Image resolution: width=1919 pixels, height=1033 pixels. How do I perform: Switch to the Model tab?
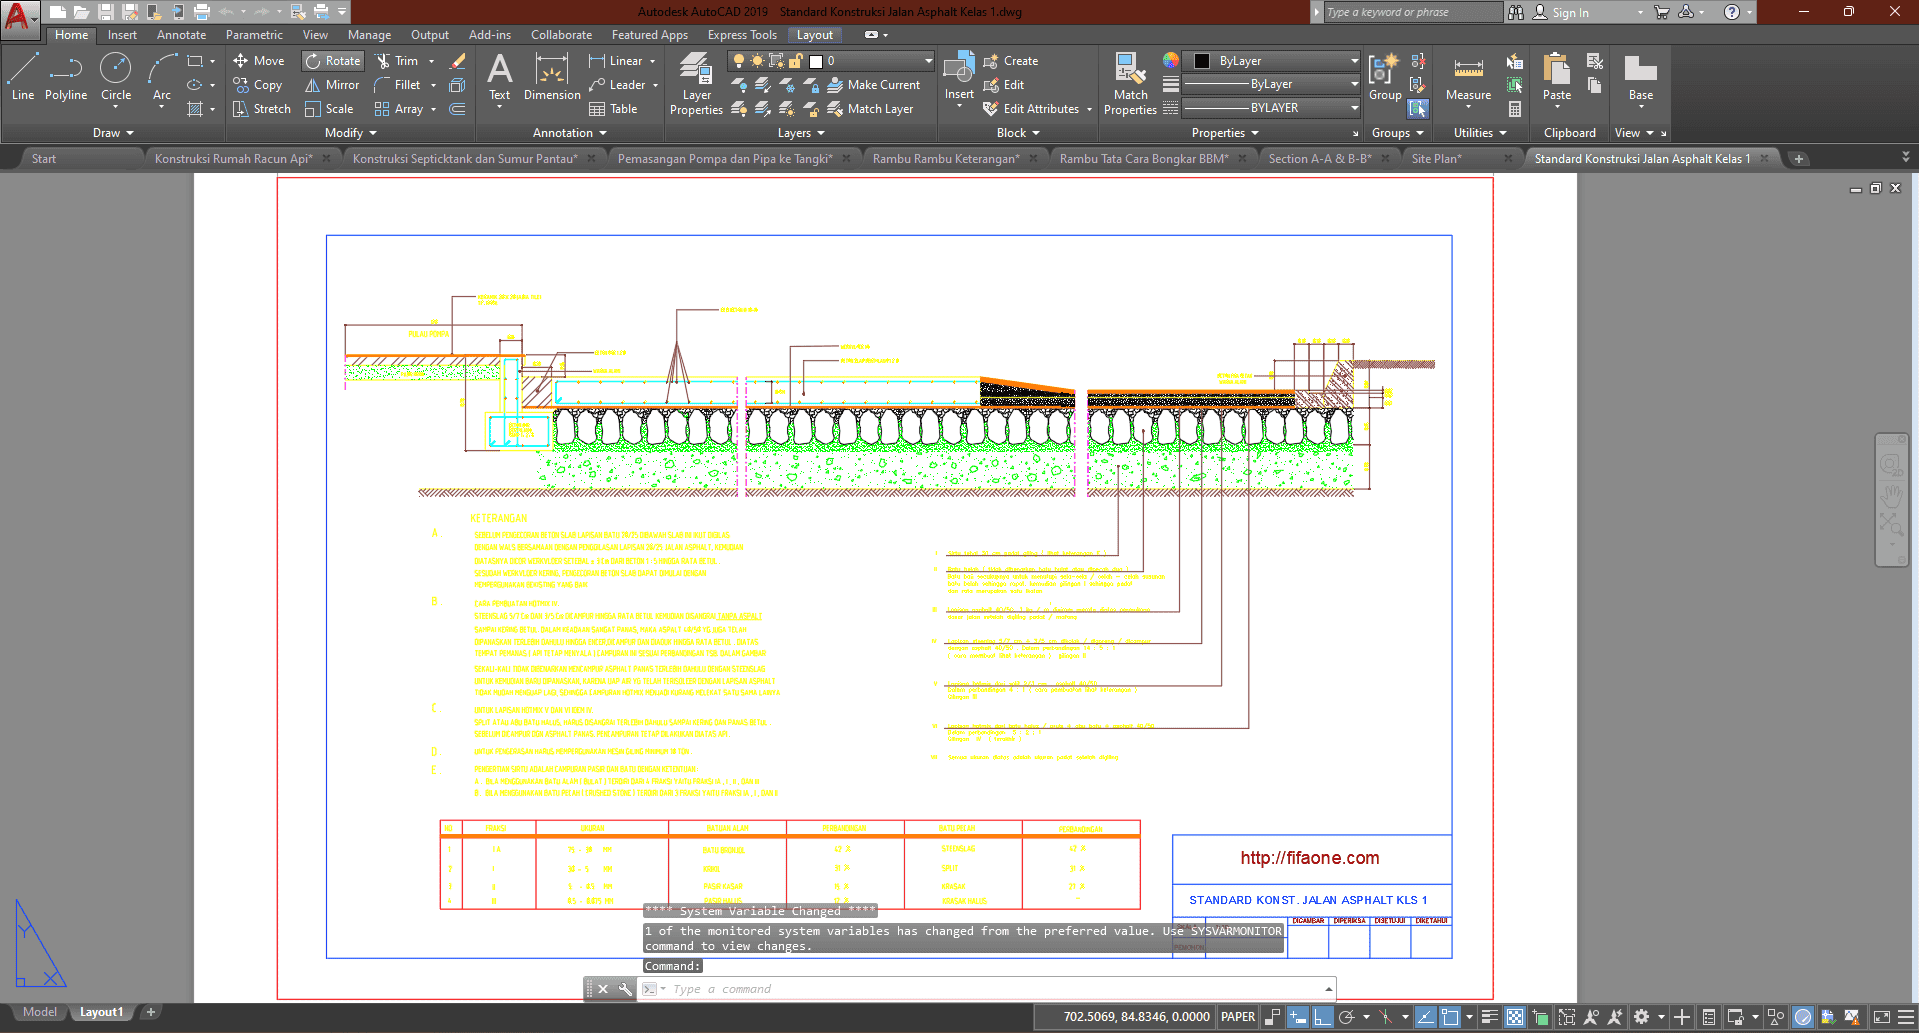tap(40, 1012)
